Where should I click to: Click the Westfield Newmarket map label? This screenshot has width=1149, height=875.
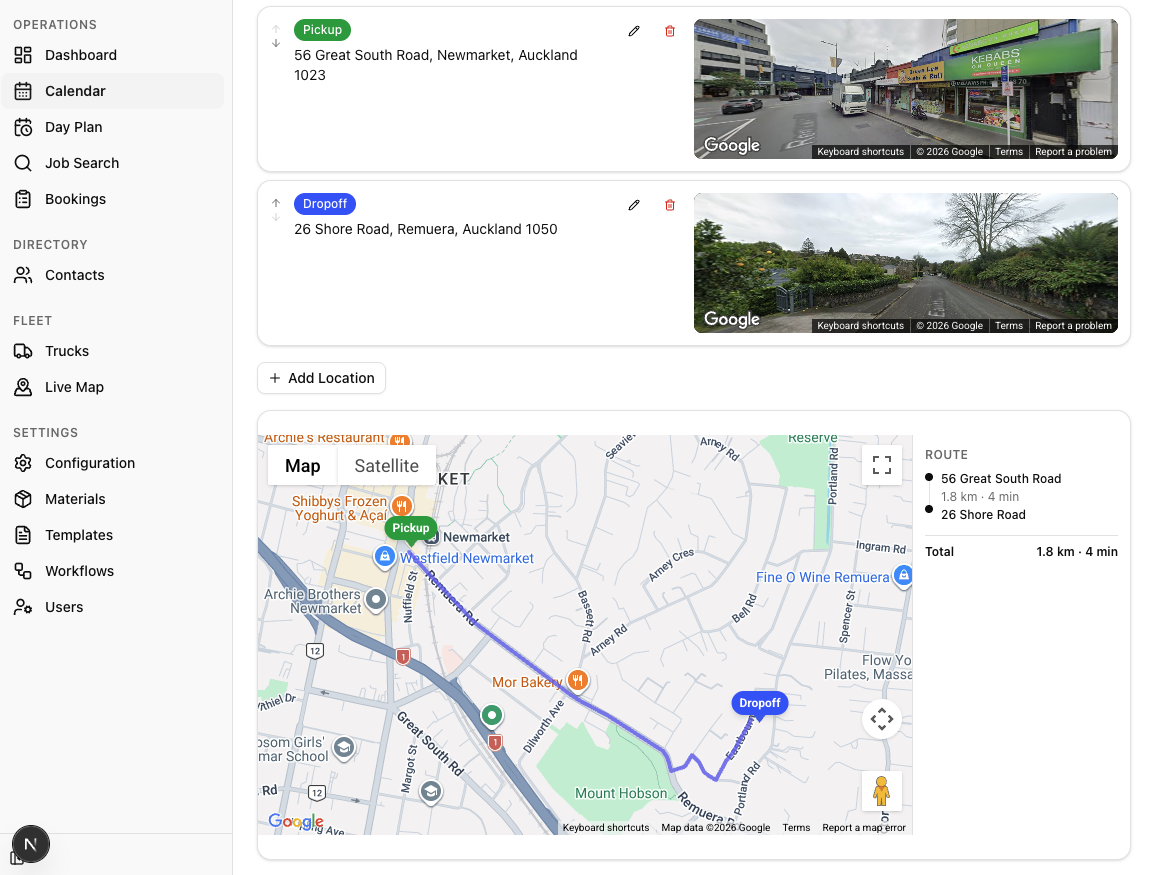467,558
